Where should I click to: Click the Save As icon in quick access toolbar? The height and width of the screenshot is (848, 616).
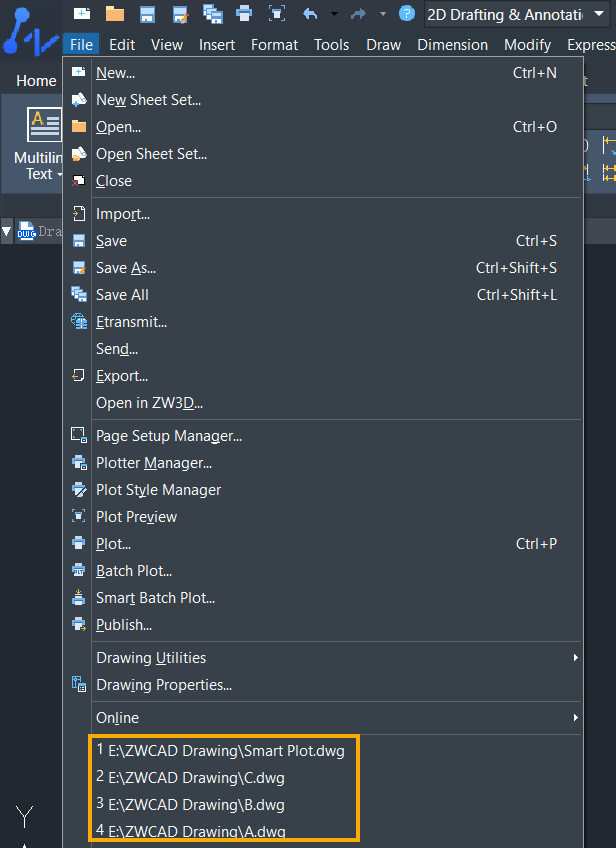[x=180, y=15]
